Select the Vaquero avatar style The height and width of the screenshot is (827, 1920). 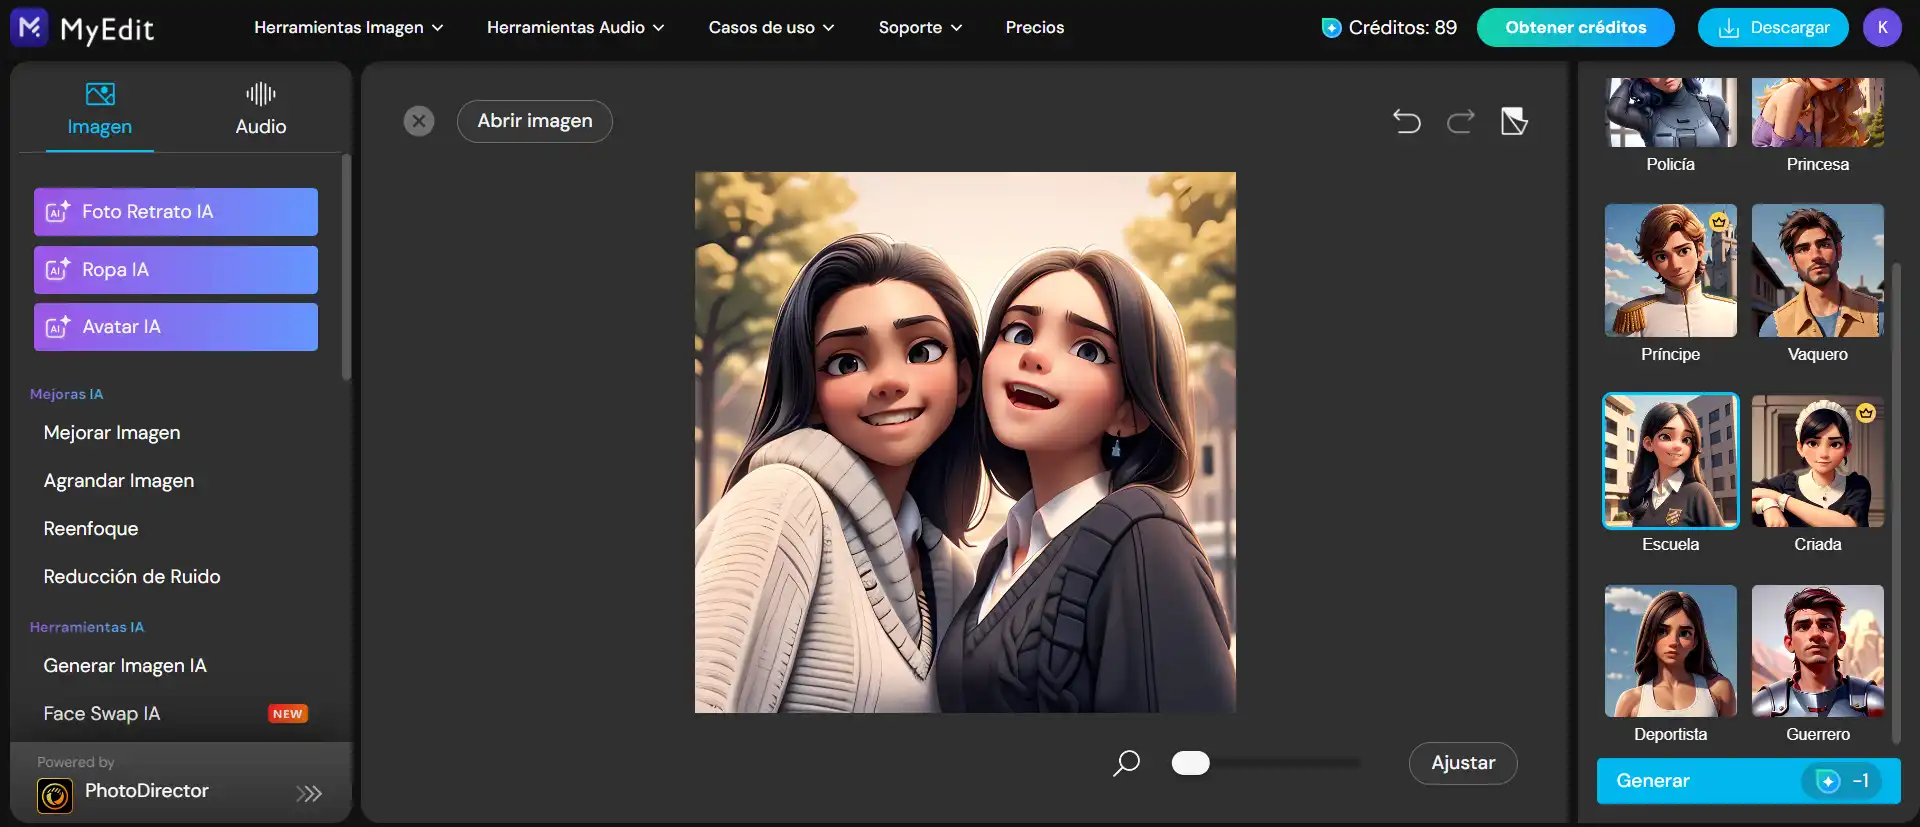point(1817,271)
